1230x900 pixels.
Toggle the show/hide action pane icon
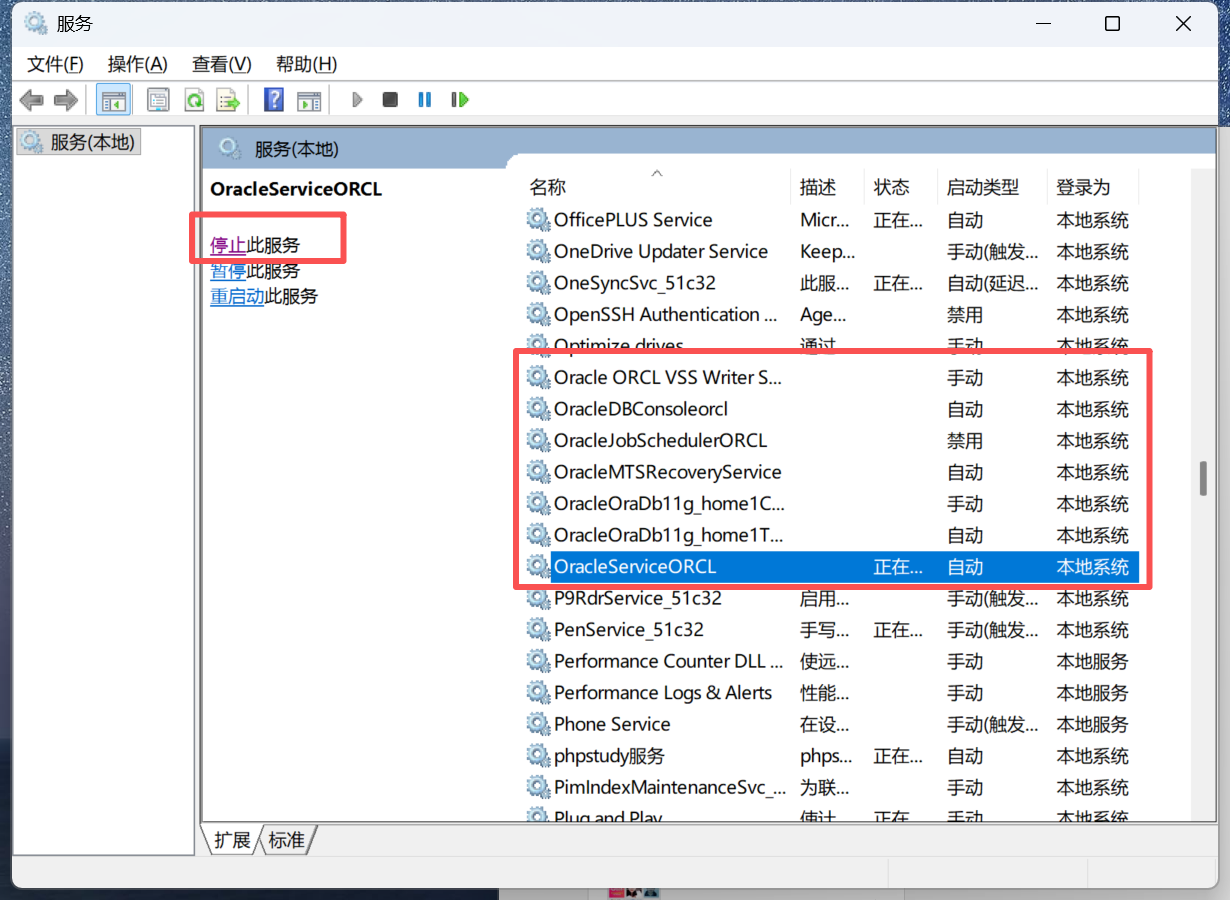tap(309, 100)
